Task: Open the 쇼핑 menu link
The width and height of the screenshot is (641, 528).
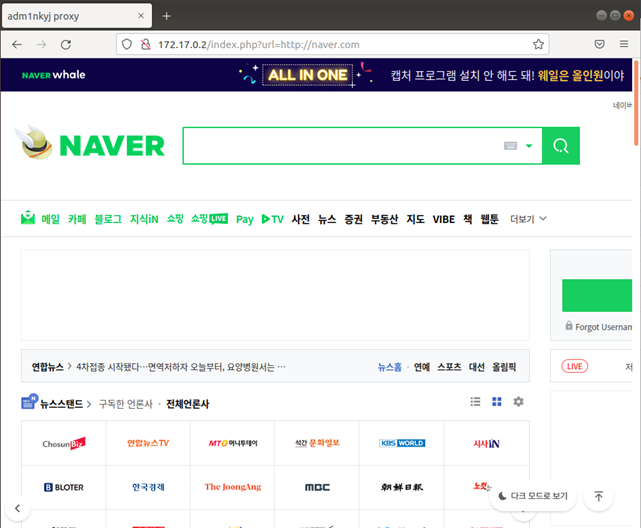Action: point(175,219)
